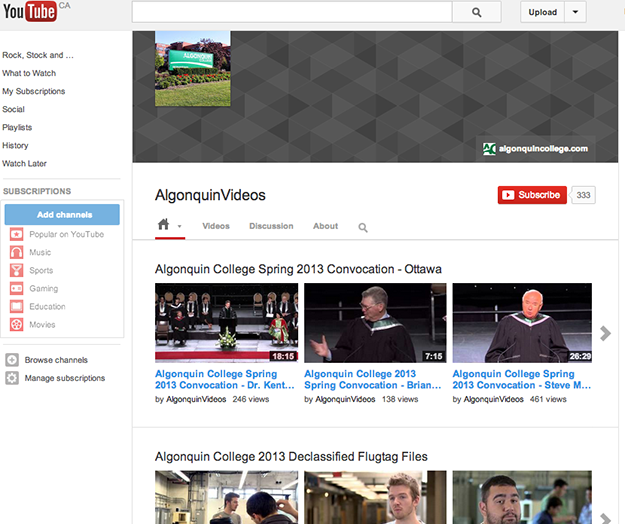Click the AlgonquinVideos channel title
Screen dimensions: 625x524
click(x=210, y=195)
